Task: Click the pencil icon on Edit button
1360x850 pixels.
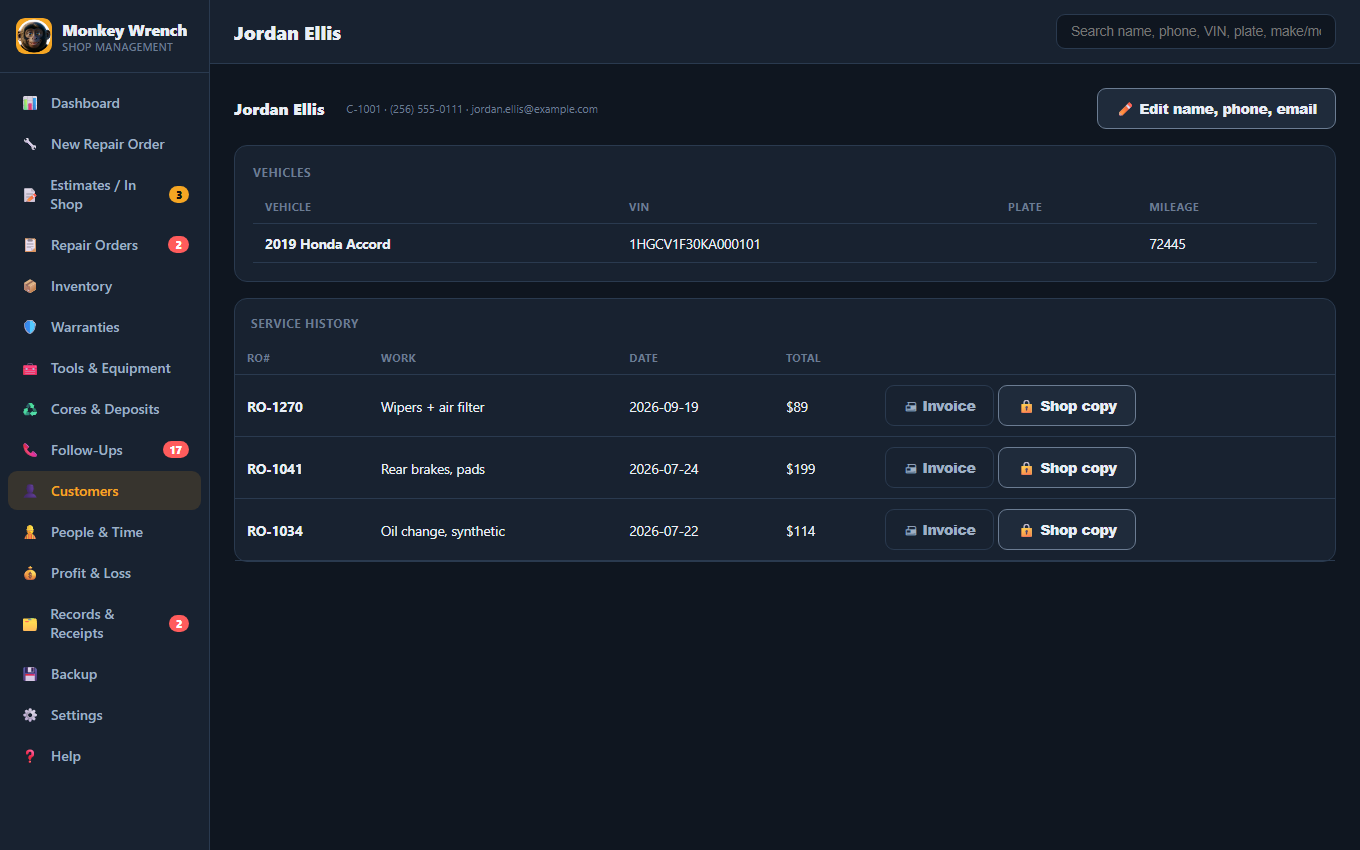Action: (1125, 109)
